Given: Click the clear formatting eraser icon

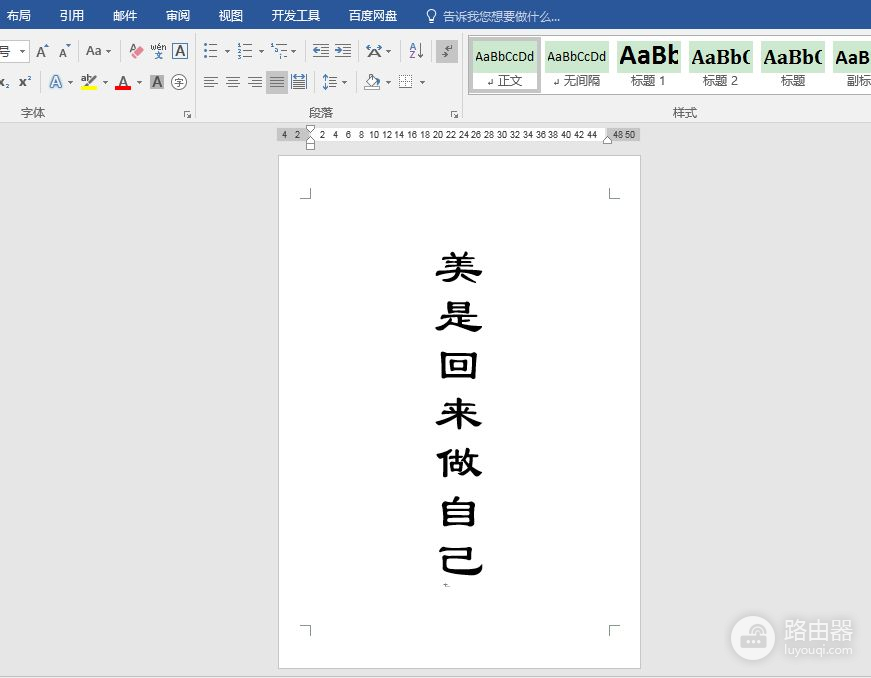Looking at the screenshot, I should tap(137, 51).
